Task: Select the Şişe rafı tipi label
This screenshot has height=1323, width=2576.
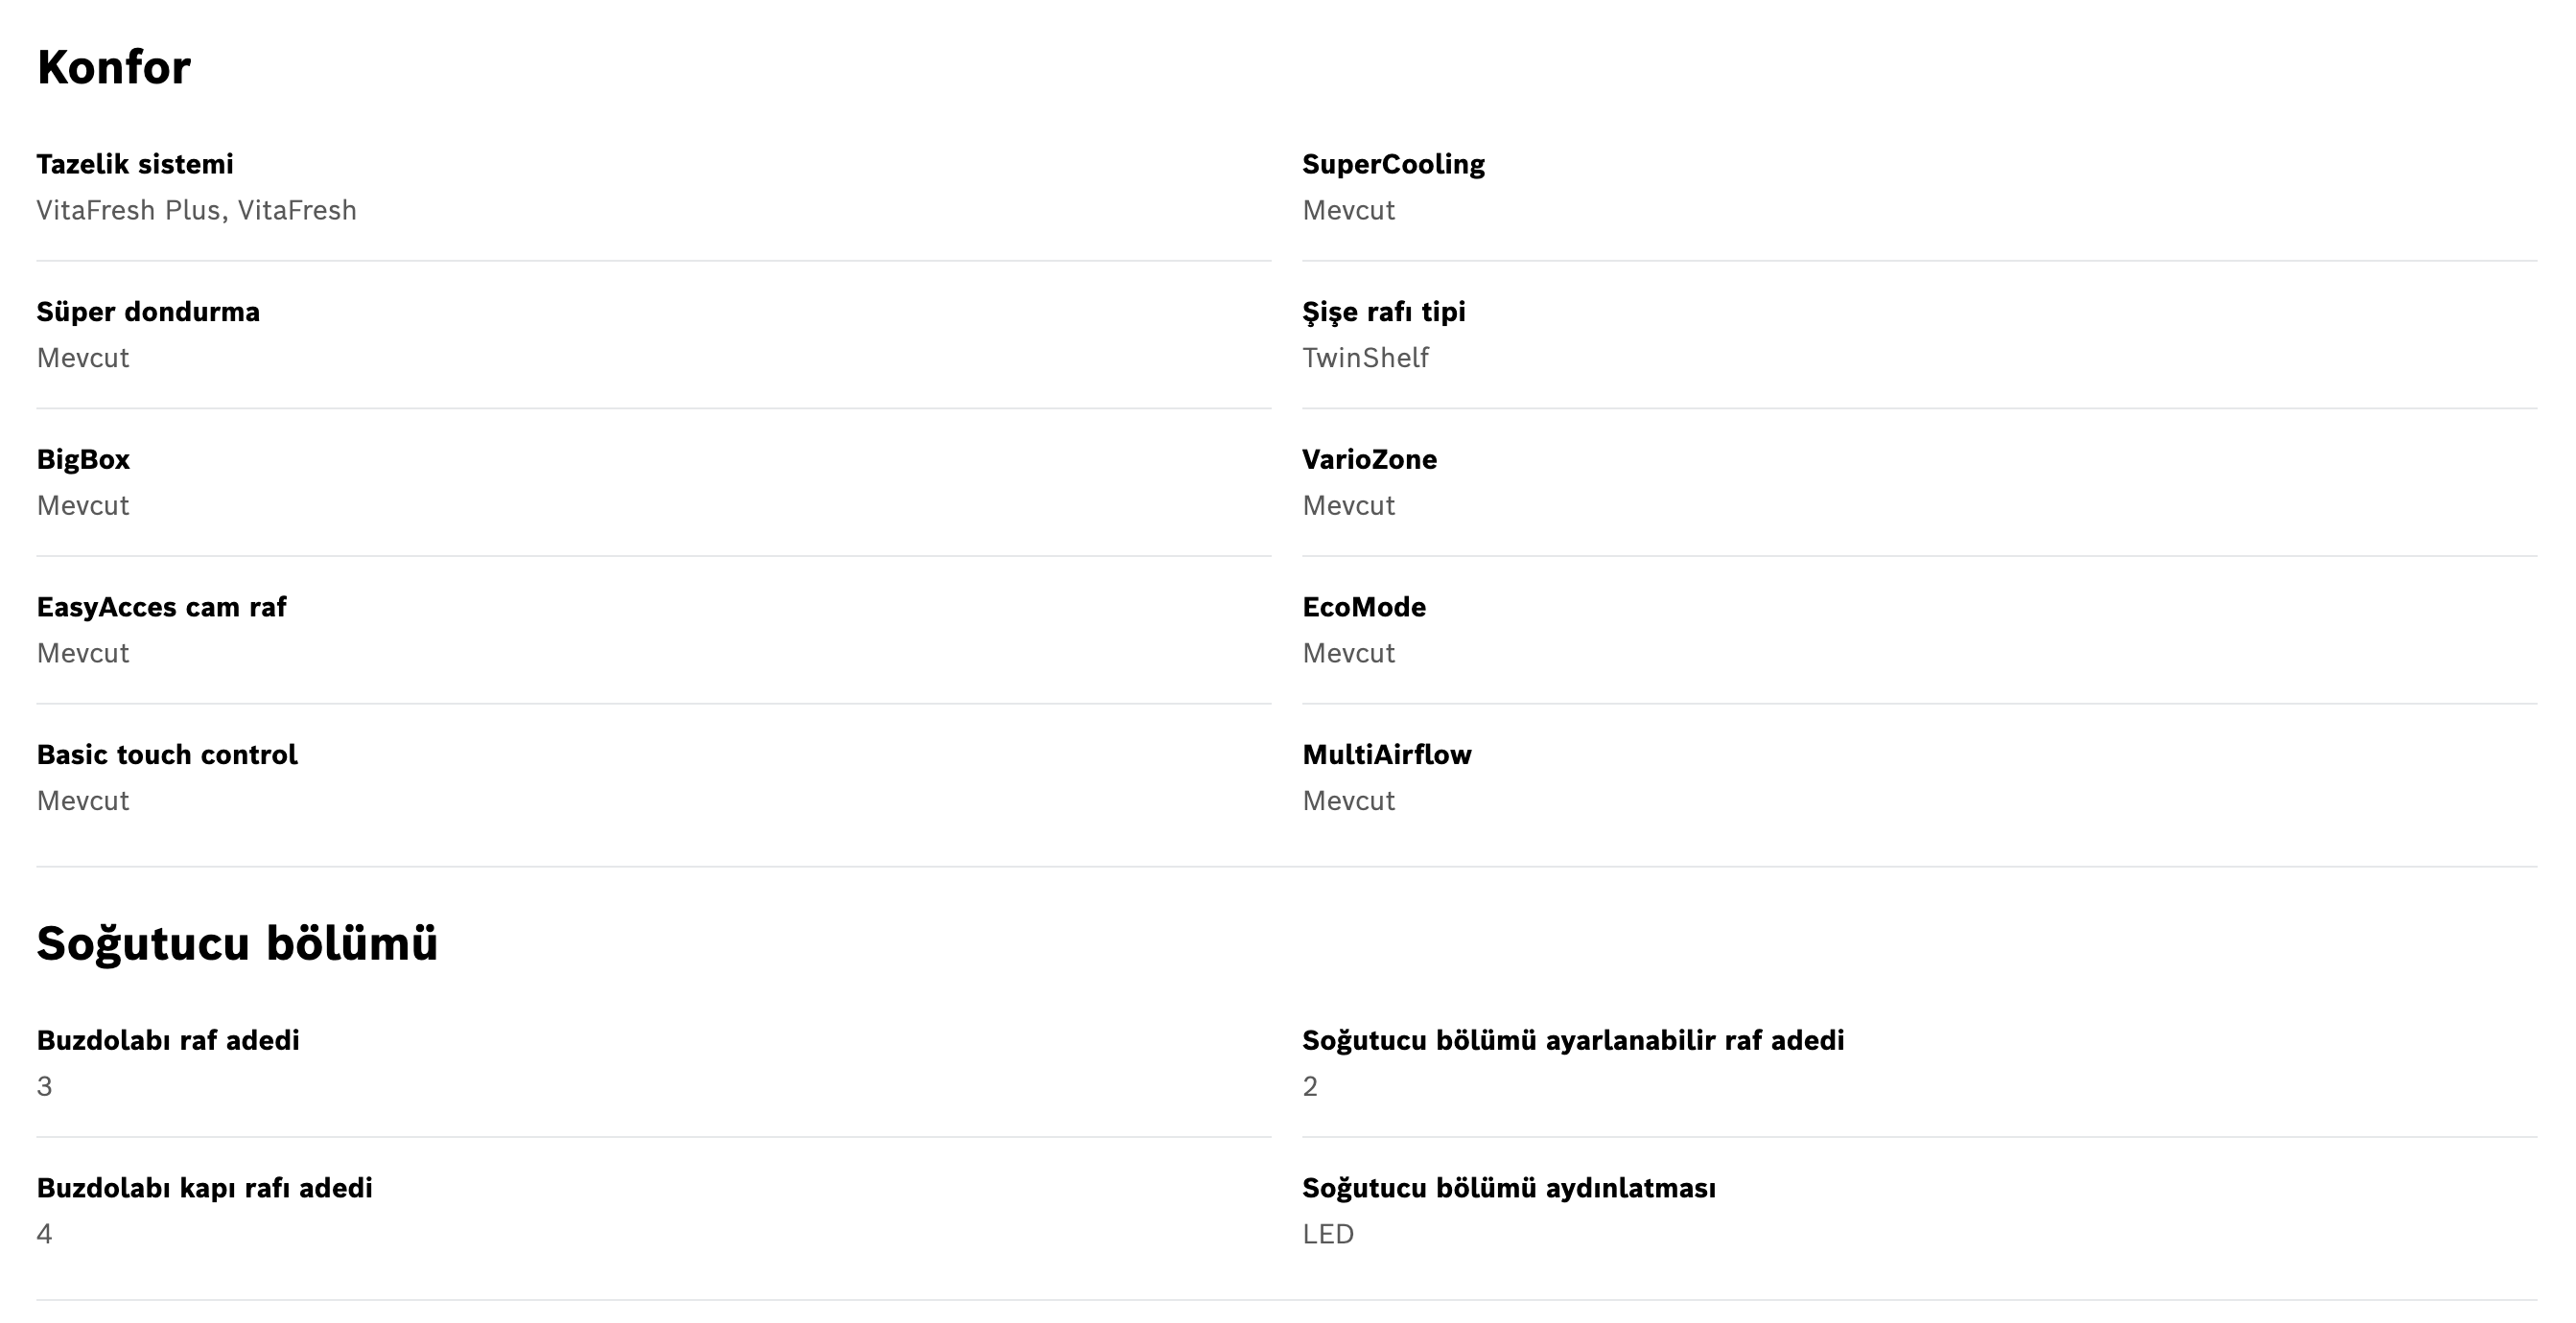Action: [x=1384, y=312]
